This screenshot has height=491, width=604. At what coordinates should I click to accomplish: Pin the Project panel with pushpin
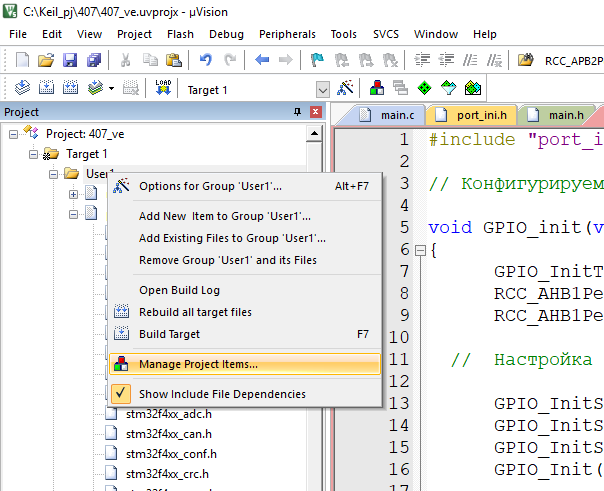pos(297,112)
